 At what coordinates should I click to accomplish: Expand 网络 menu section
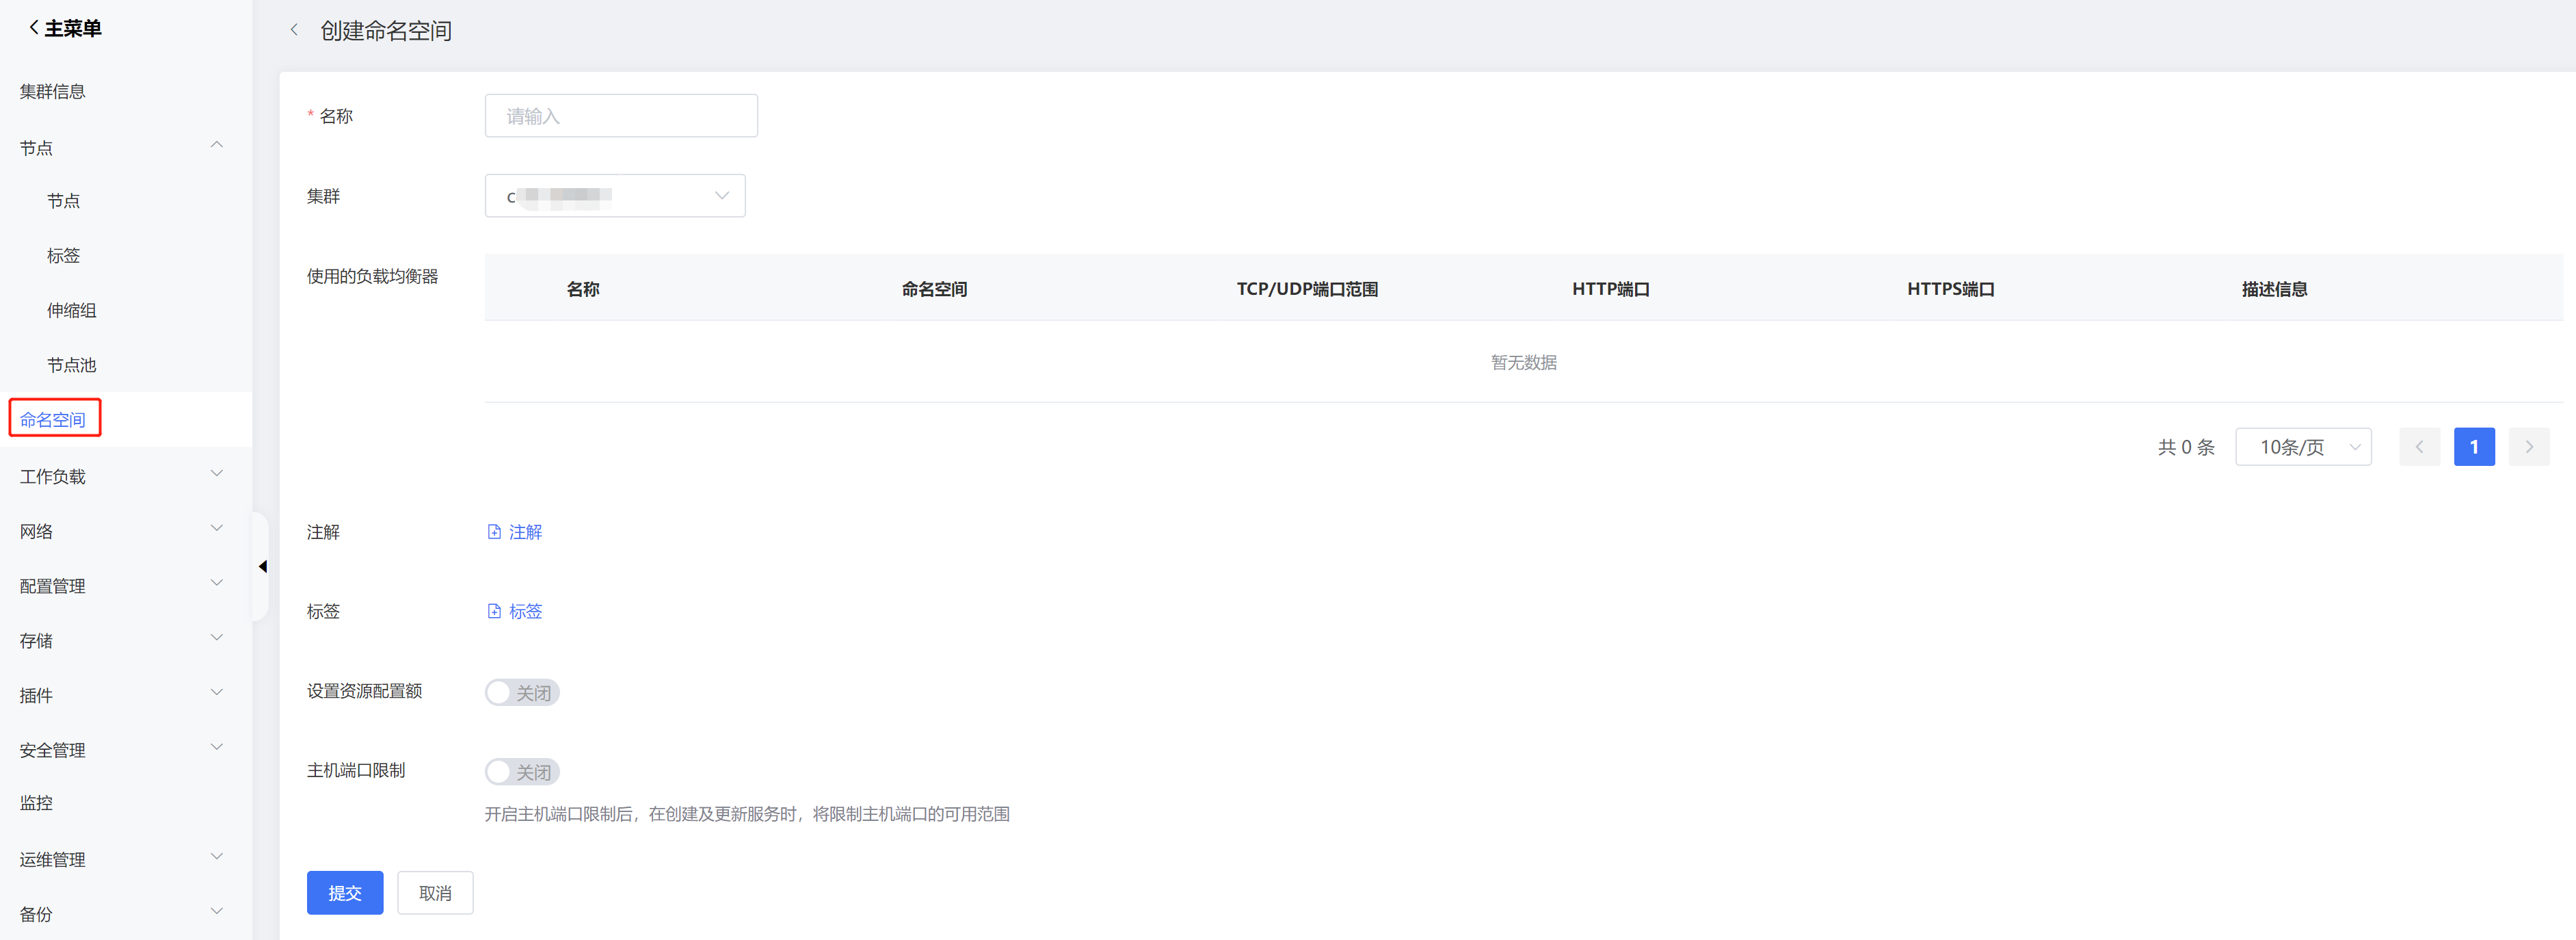coord(120,531)
